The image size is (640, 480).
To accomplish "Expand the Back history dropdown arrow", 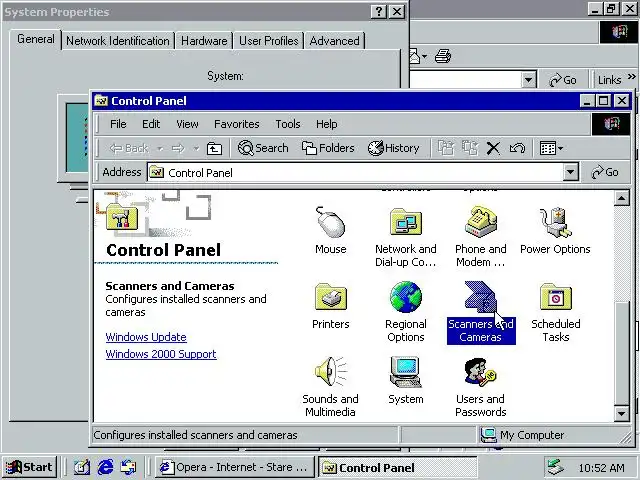I will (x=160, y=149).
